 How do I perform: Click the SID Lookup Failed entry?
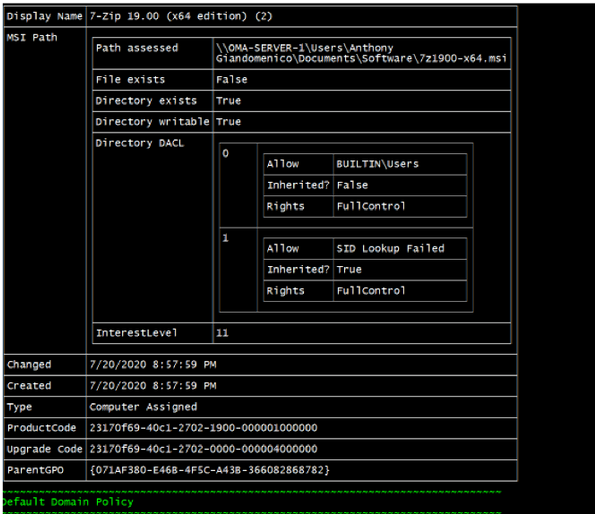(x=391, y=248)
